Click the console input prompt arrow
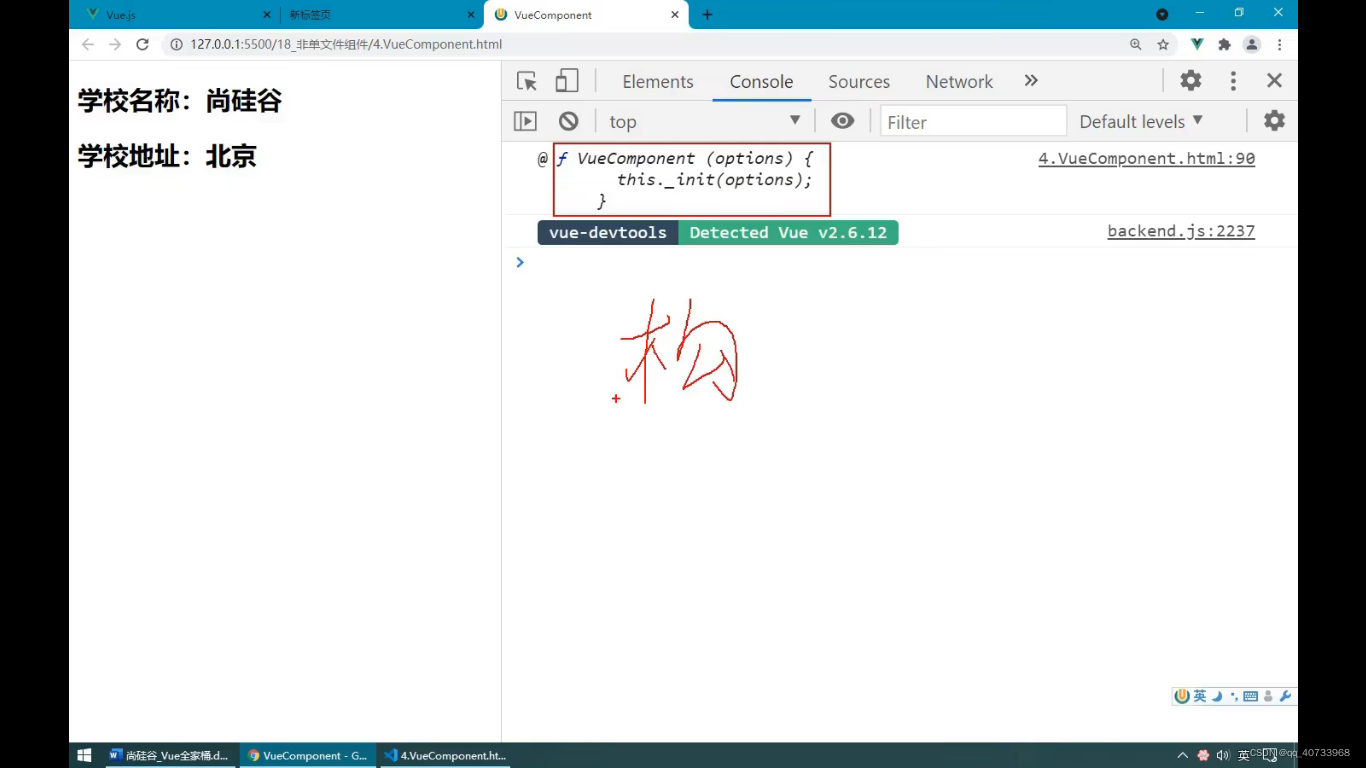The height and width of the screenshot is (768, 1366). [519, 262]
